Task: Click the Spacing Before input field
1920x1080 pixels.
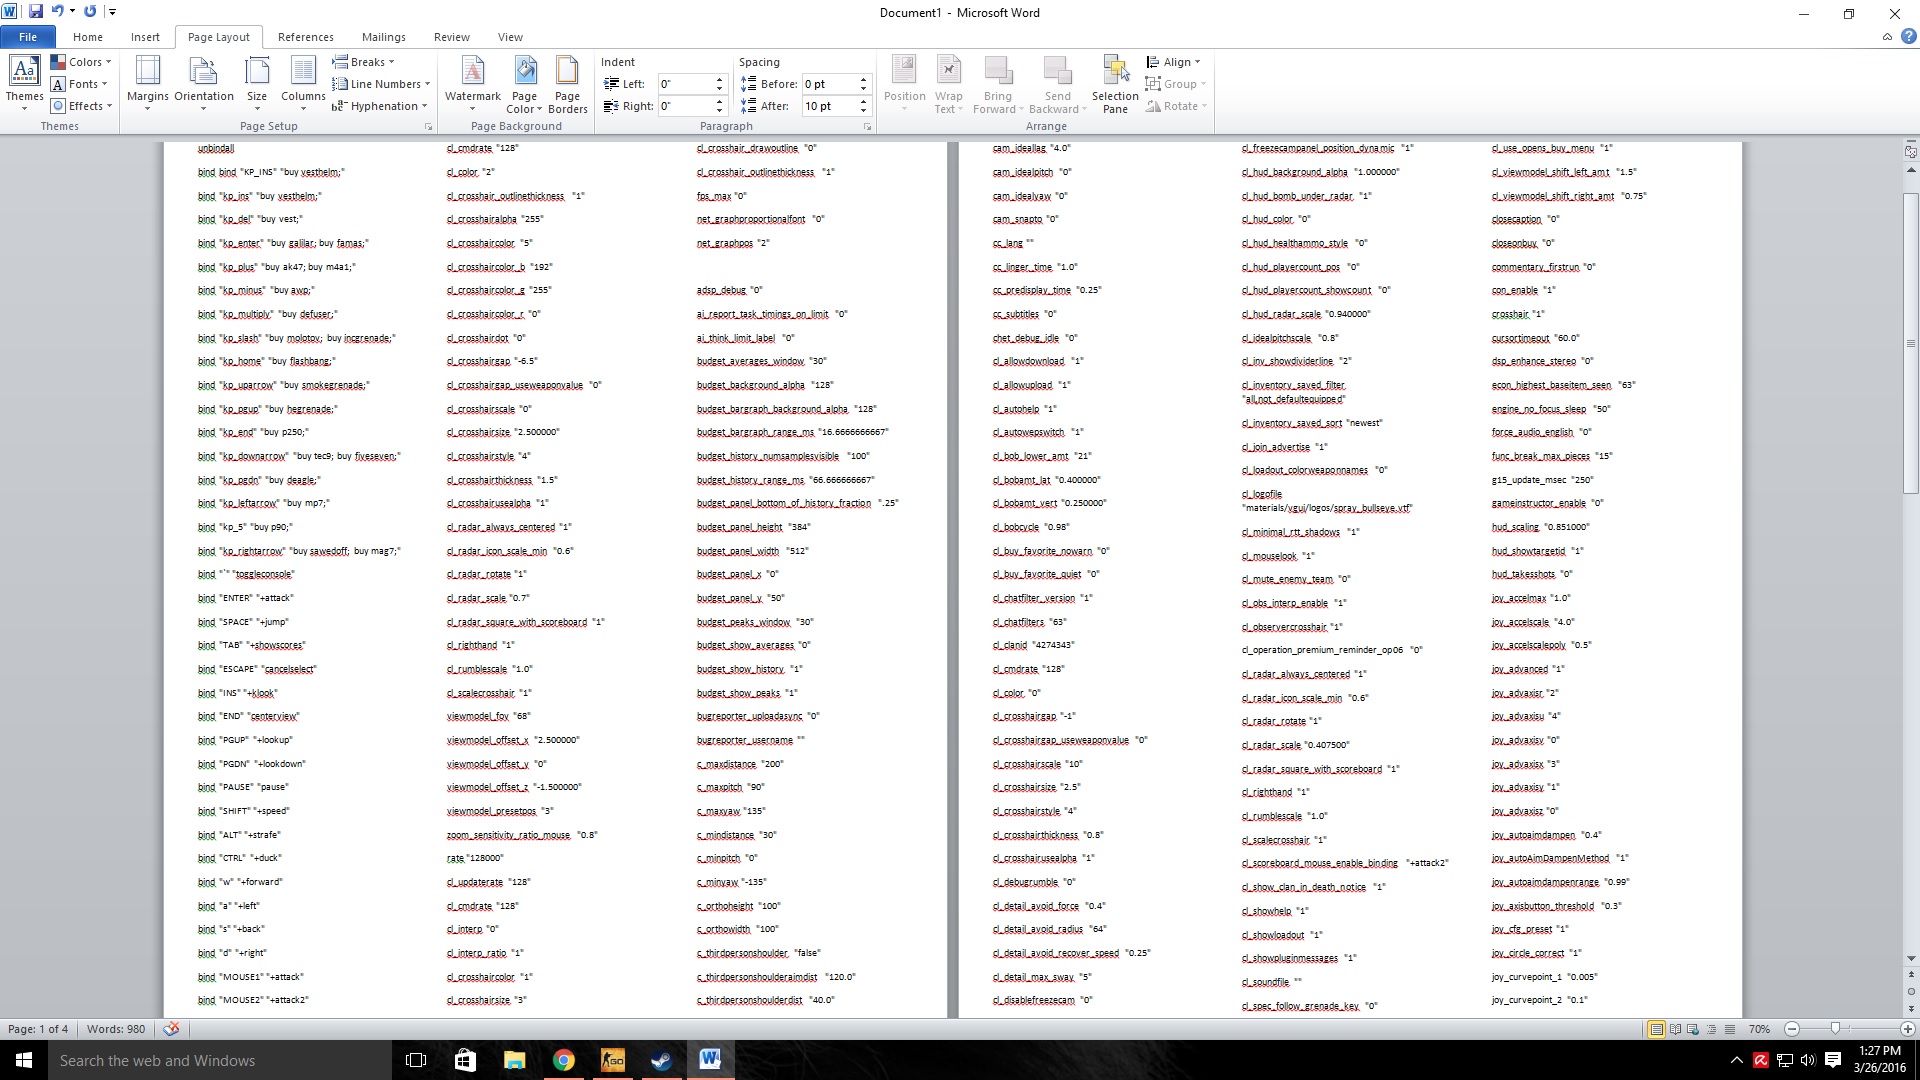Action: coord(829,84)
